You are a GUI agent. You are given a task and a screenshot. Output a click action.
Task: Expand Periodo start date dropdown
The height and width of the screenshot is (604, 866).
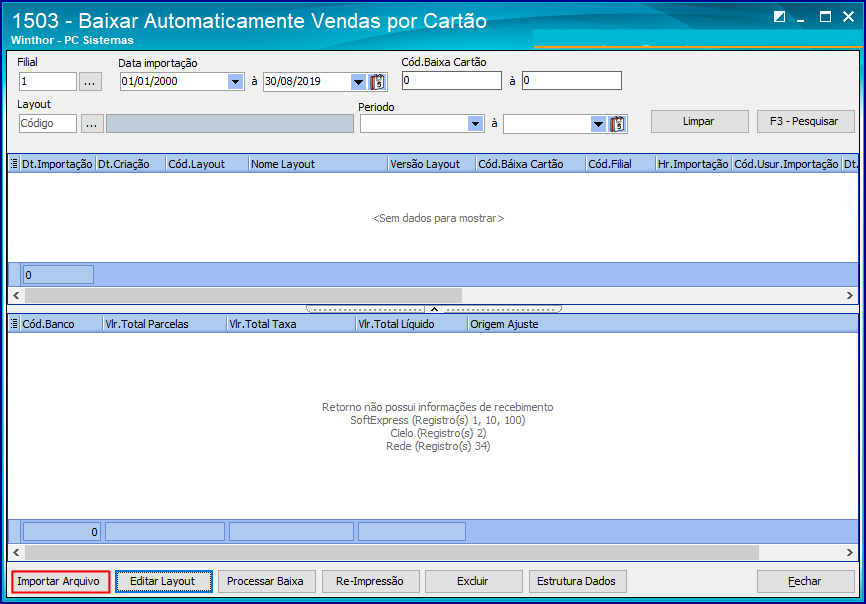[476, 124]
